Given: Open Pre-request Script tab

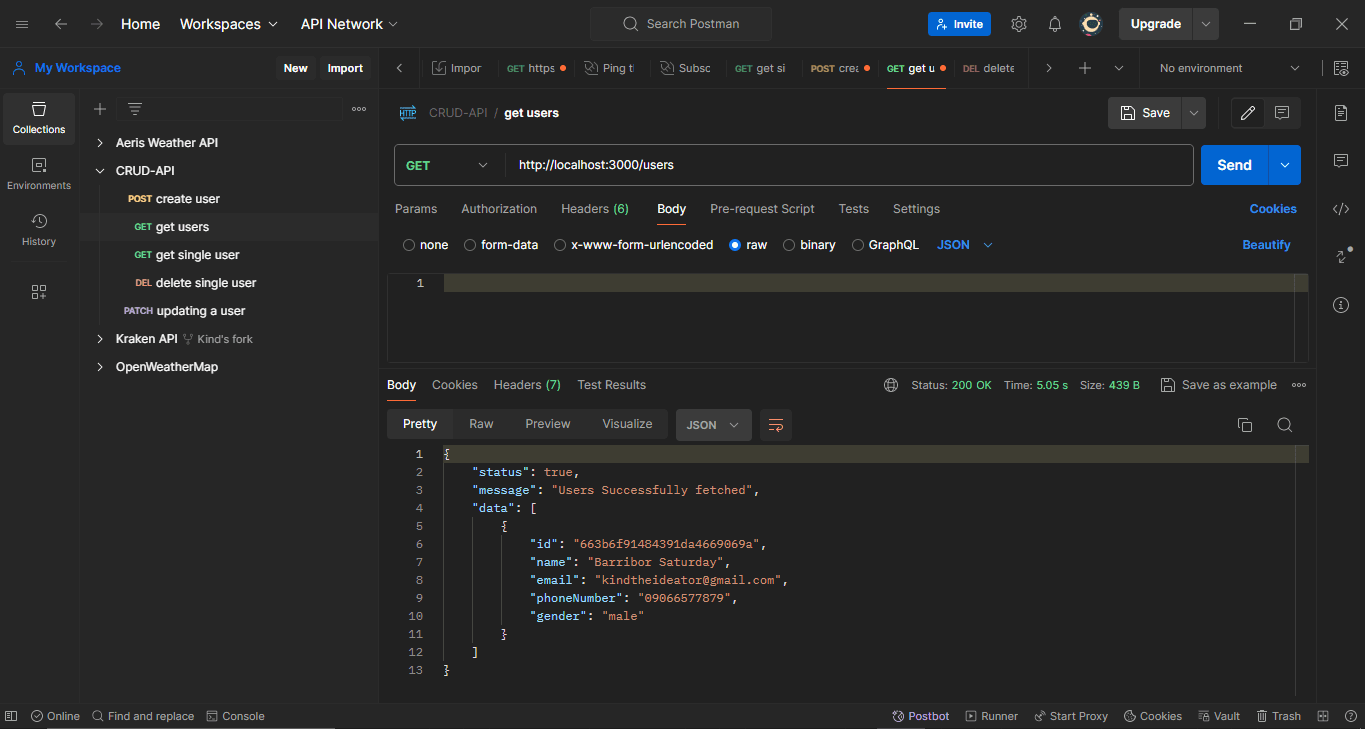Looking at the screenshot, I should click(762, 209).
